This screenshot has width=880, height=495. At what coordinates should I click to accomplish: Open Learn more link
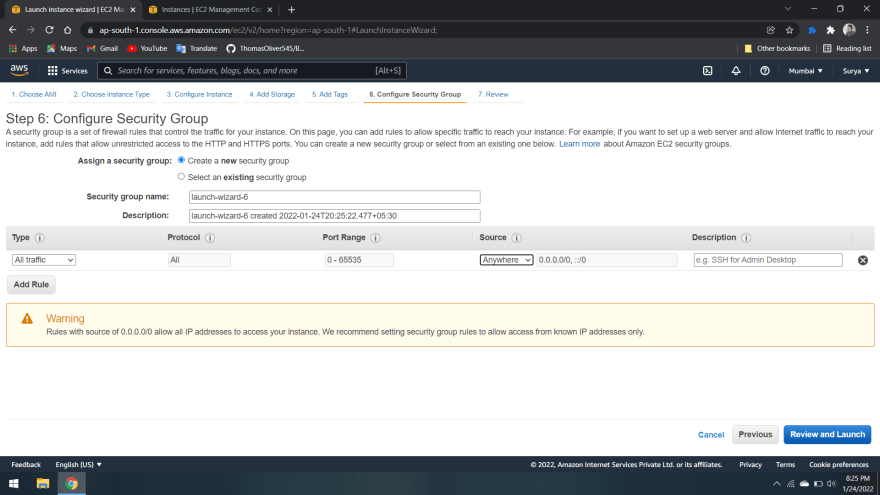point(579,144)
